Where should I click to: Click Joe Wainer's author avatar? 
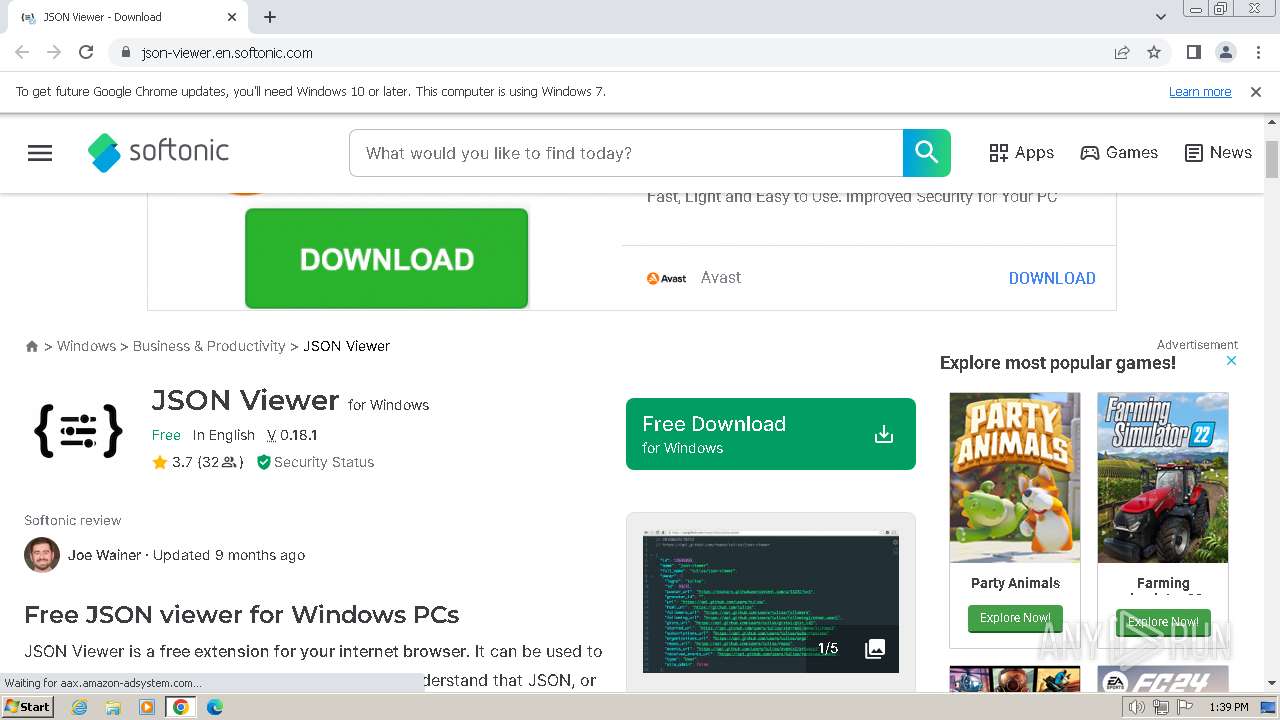42,555
